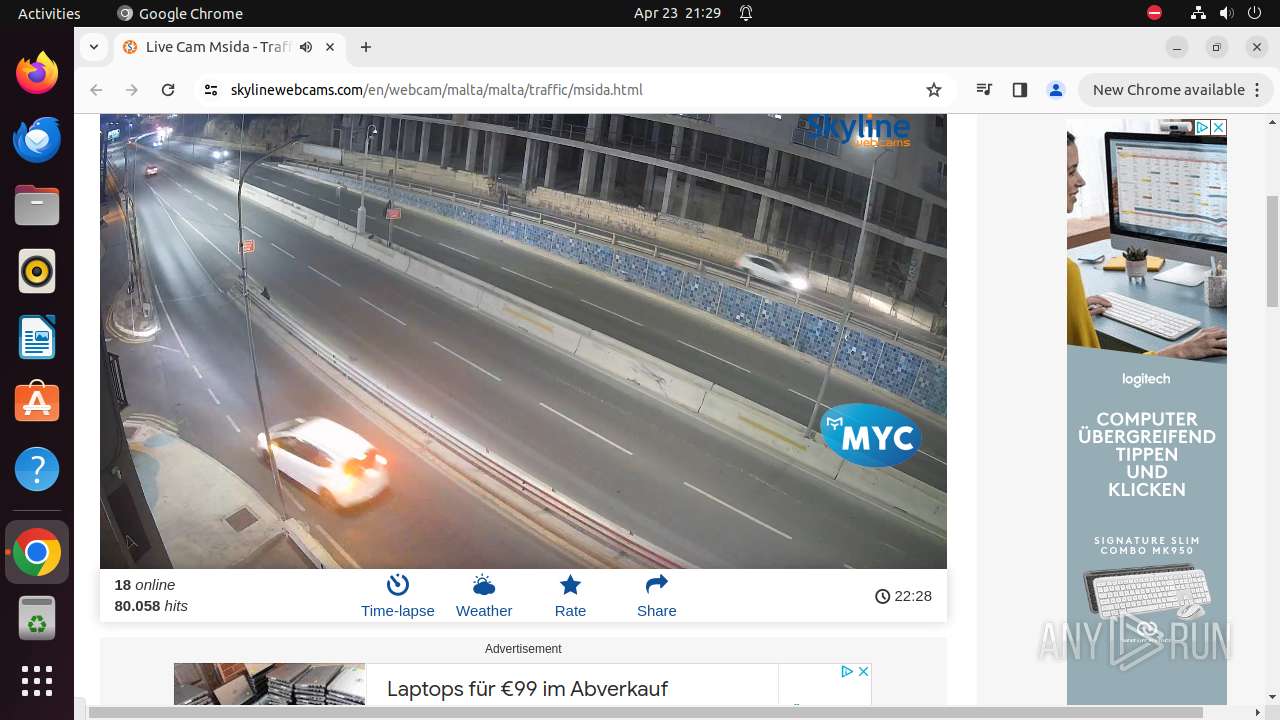Open Rhythmbox music player in the dock

point(37,271)
